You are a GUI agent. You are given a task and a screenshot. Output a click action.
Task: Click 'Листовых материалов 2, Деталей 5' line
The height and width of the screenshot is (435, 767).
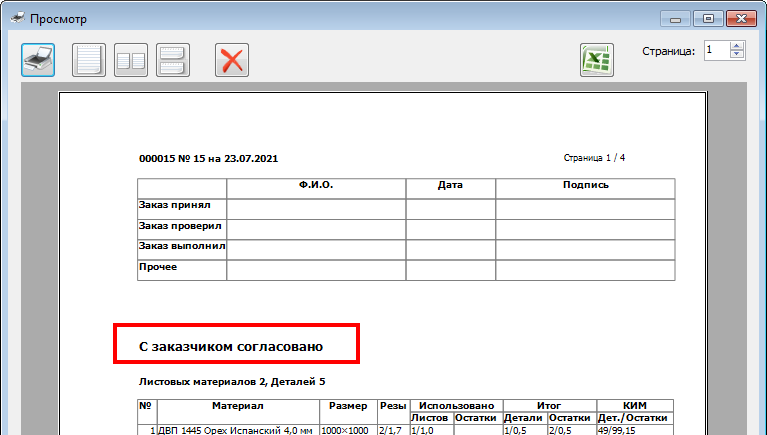click(232, 382)
